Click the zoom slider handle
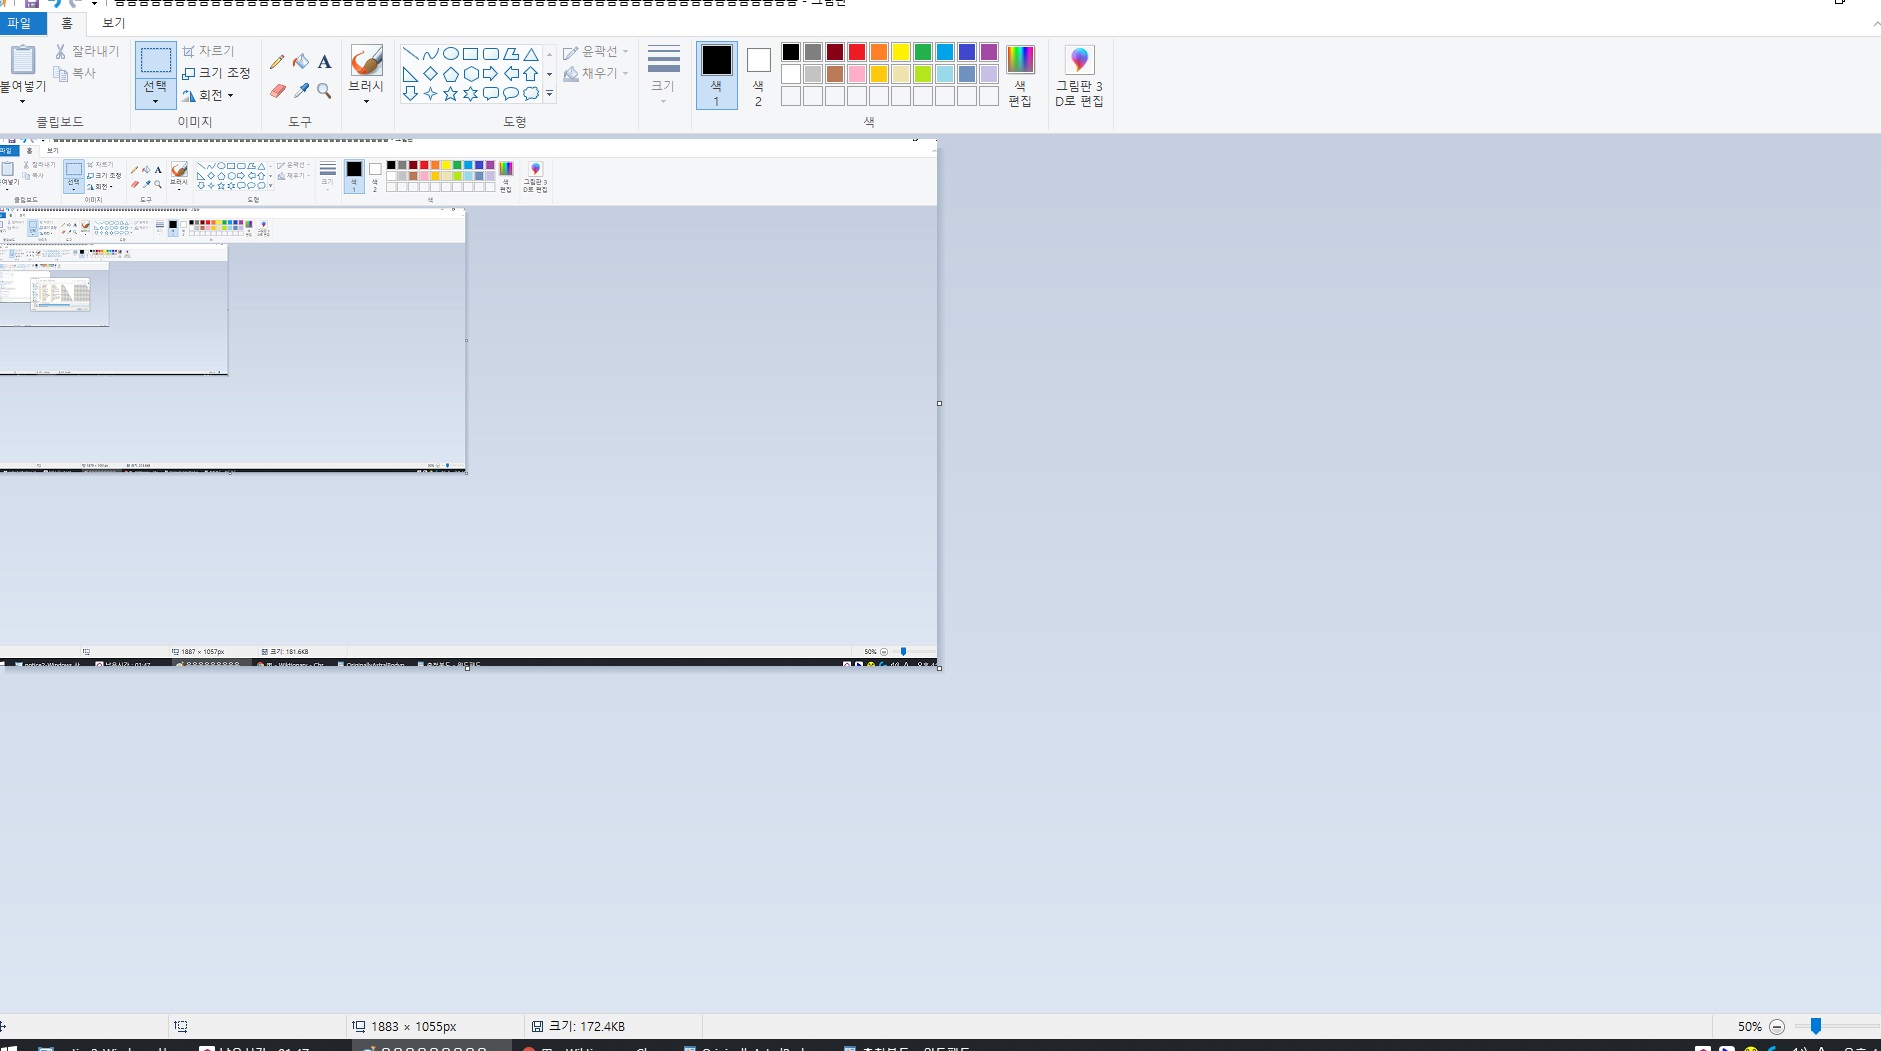The width and height of the screenshot is (1881, 1051). (1816, 1026)
